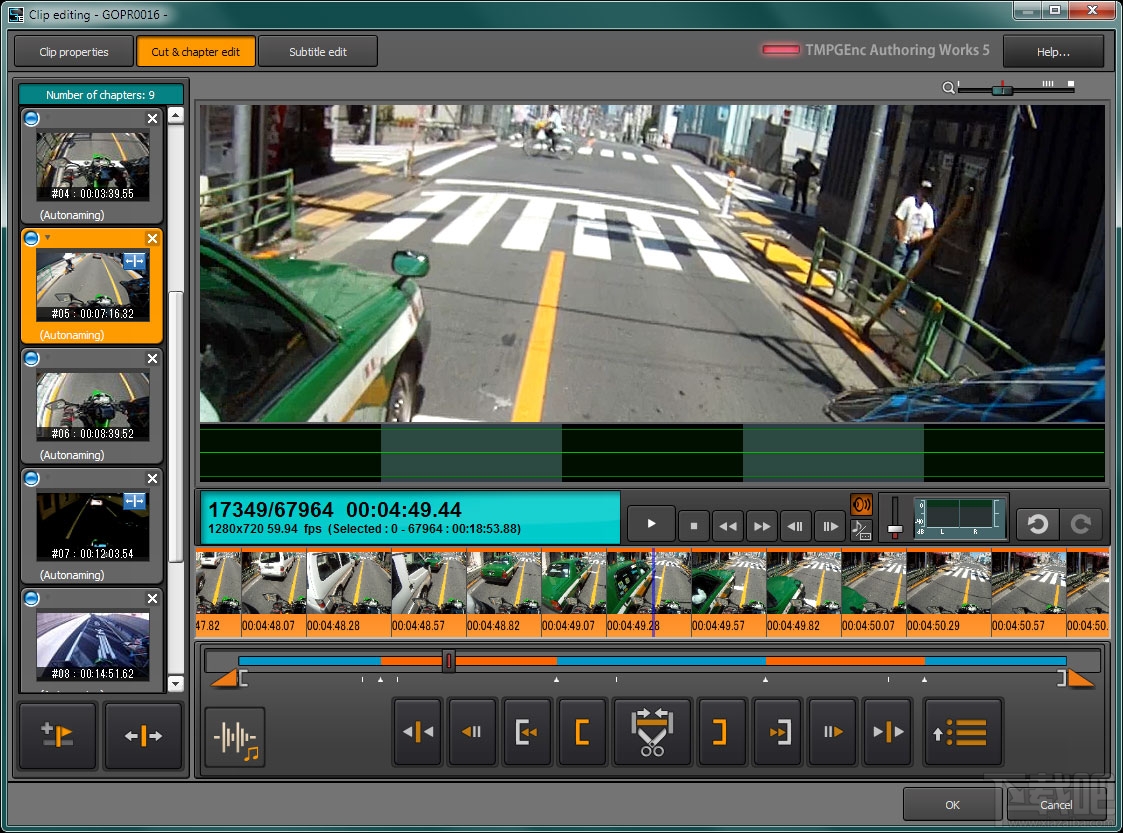
Task: Toggle the orange audio speaker preview button
Action: pyautogui.click(x=861, y=505)
